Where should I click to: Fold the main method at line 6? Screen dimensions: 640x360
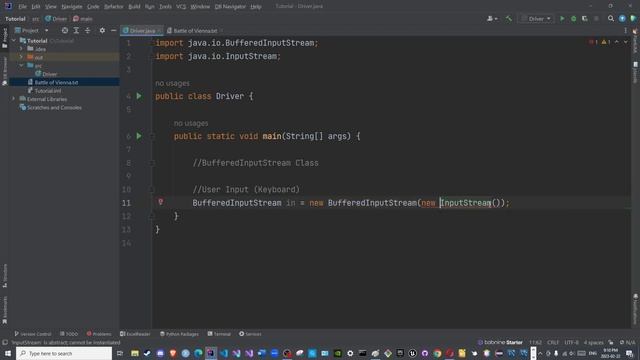click(x=151, y=136)
